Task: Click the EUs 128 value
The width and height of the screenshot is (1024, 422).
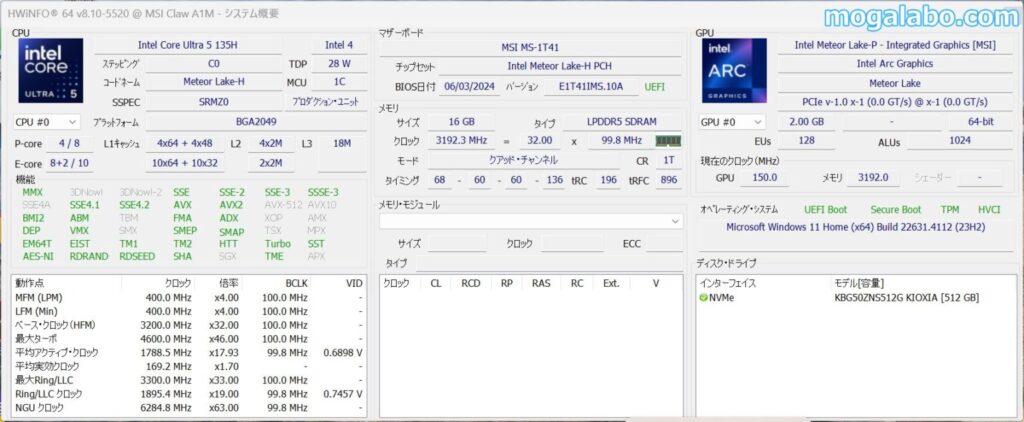Action: click(806, 141)
